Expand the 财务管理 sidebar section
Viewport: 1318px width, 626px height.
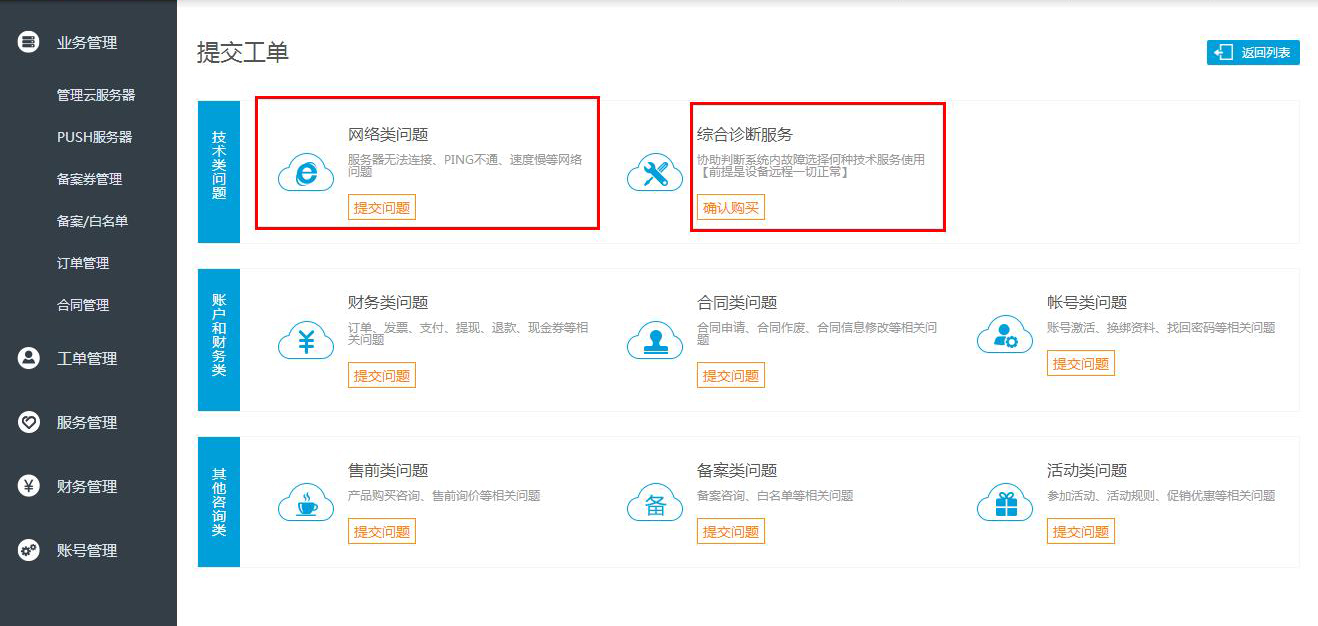click(x=88, y=486)
